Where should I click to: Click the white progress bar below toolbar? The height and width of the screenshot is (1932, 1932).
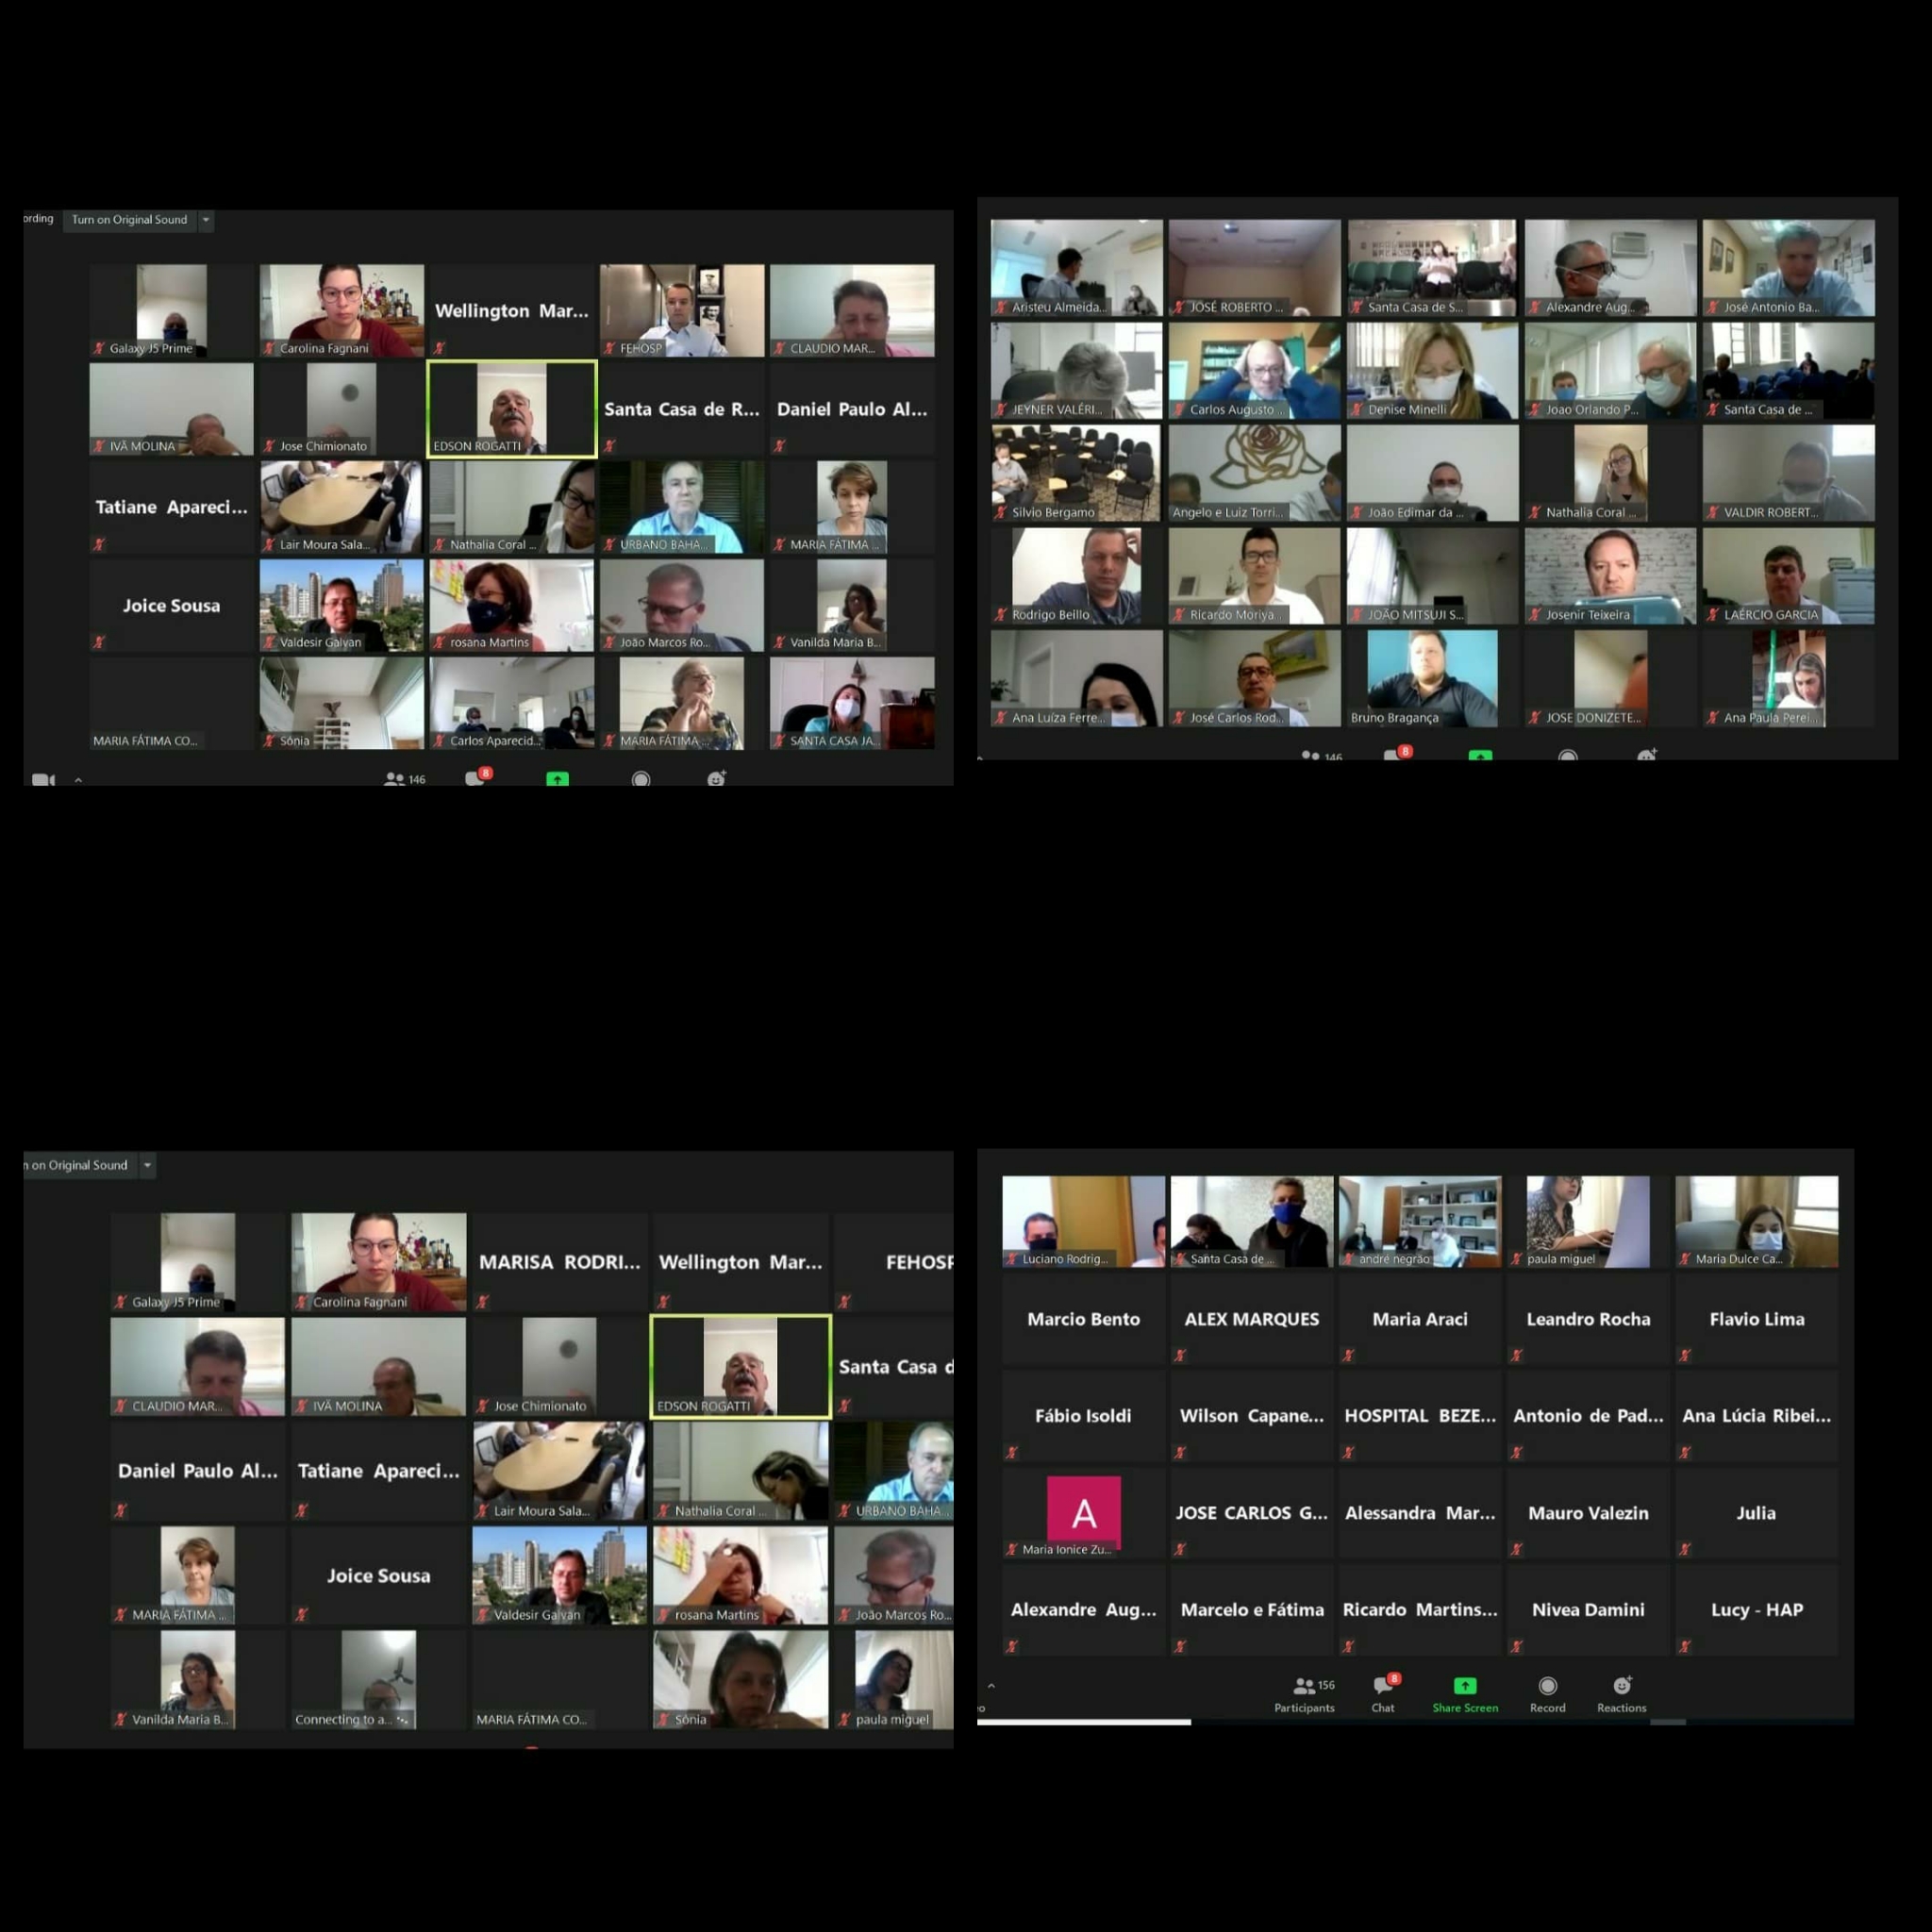[1083, 1722]
